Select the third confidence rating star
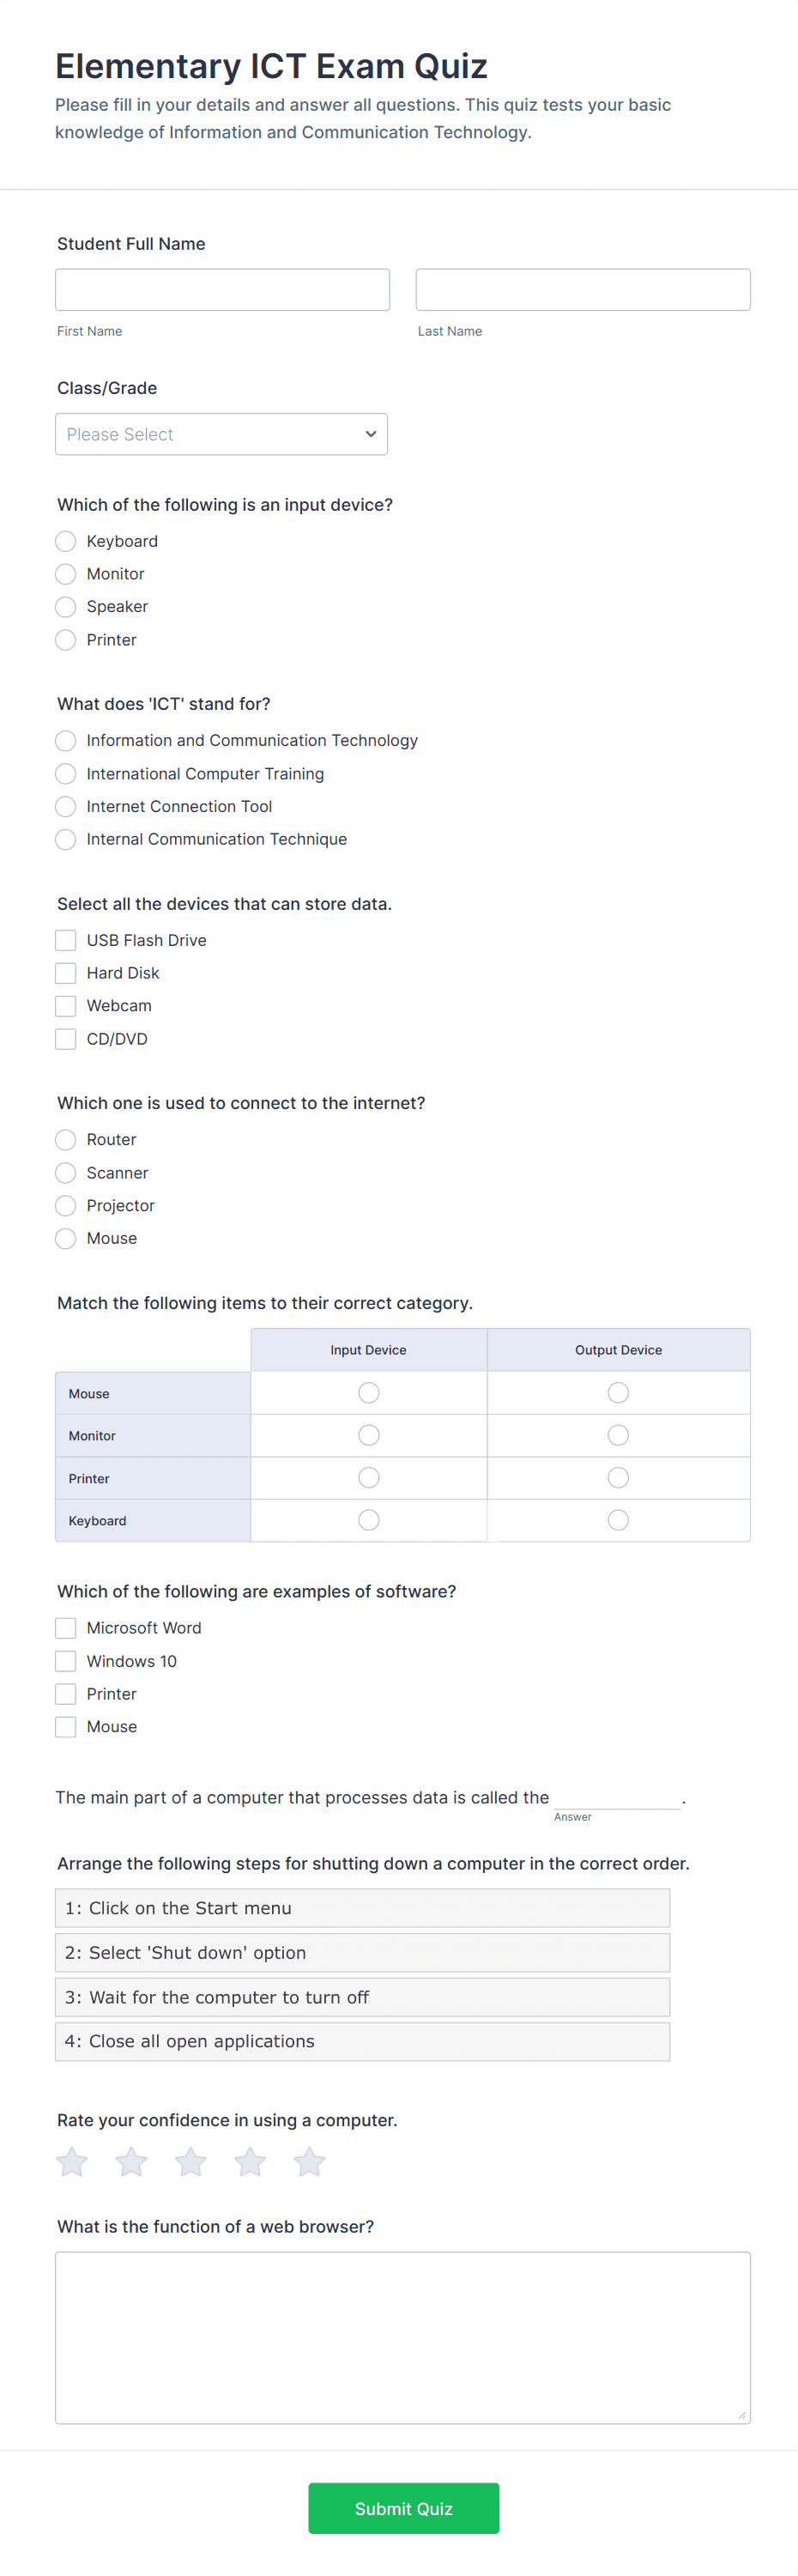The image size is (798, 2576). click(x=191, y=2162)
